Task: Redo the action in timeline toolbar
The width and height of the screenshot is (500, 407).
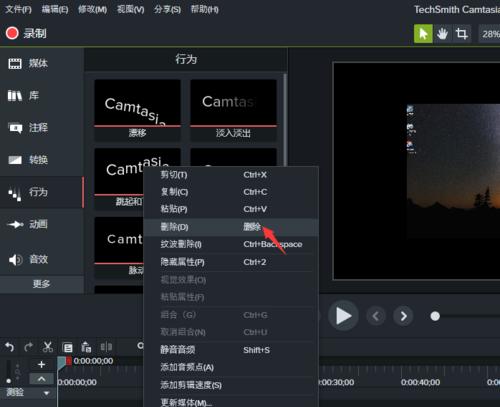Action: click(29, 347)
